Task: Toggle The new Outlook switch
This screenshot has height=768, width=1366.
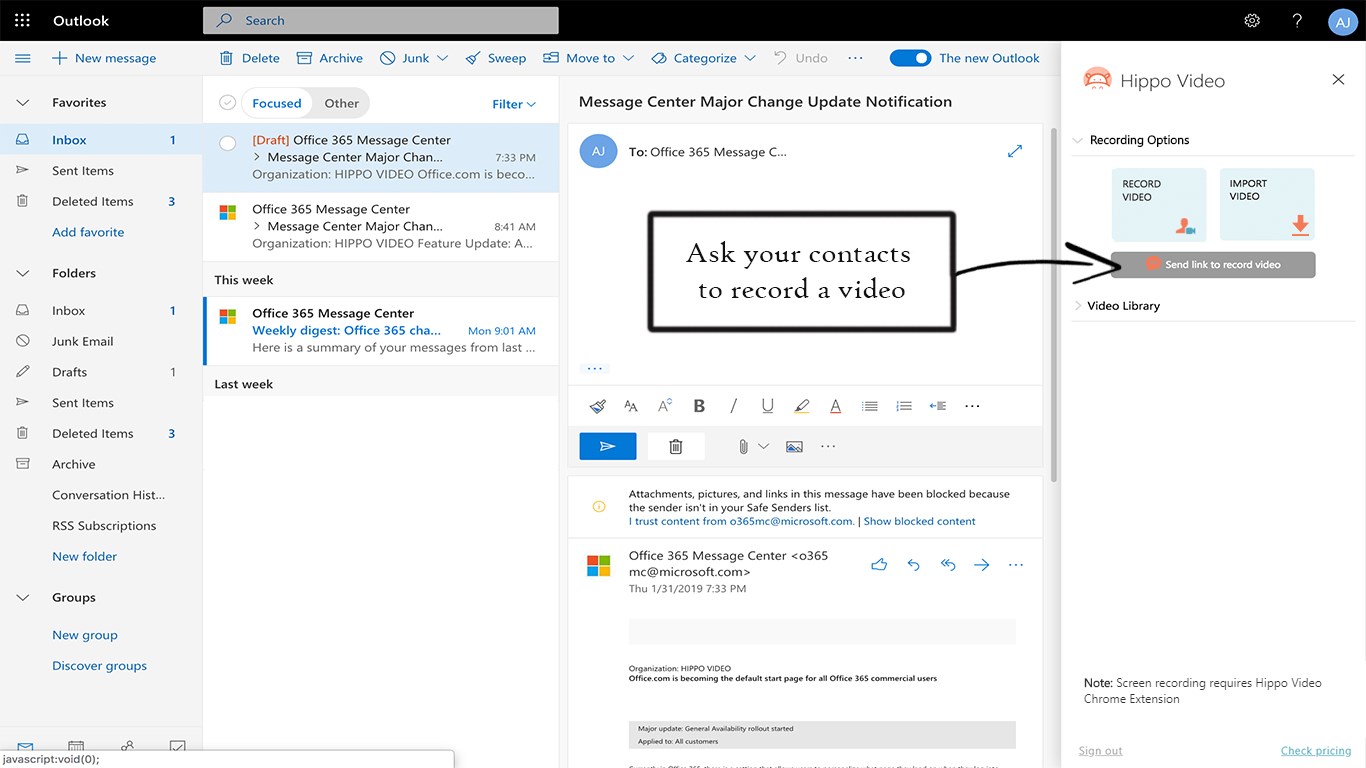Action: pos(910,58)
